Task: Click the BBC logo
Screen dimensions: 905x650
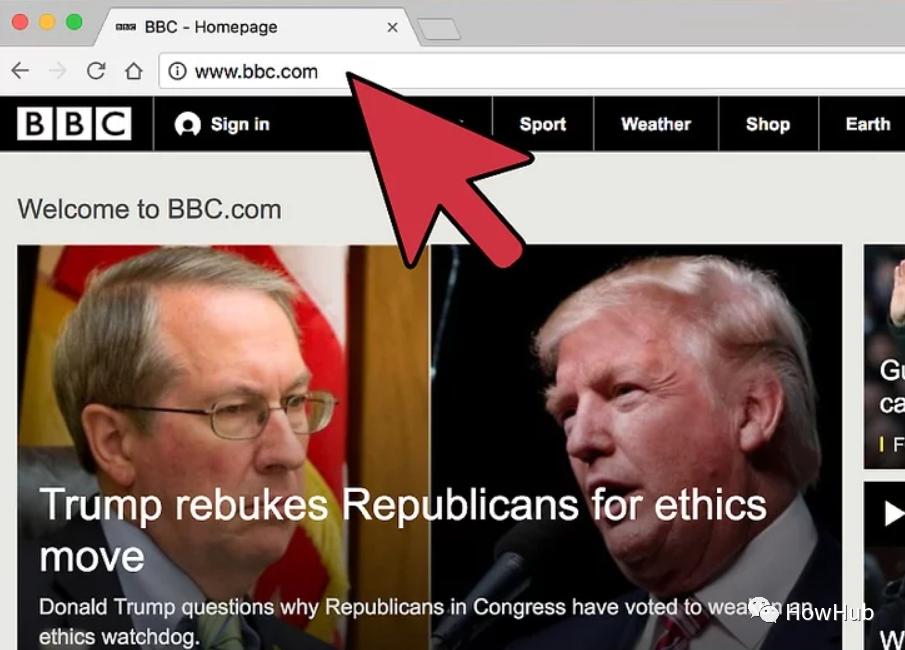Action: point(74,124)
